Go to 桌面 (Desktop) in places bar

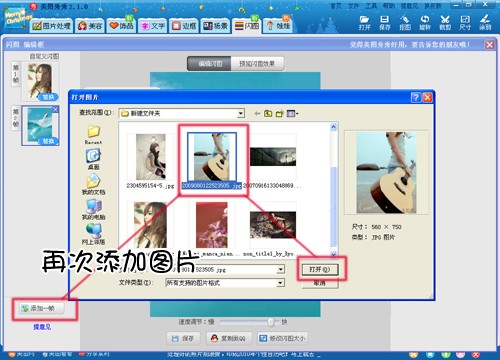click(93, 159)
